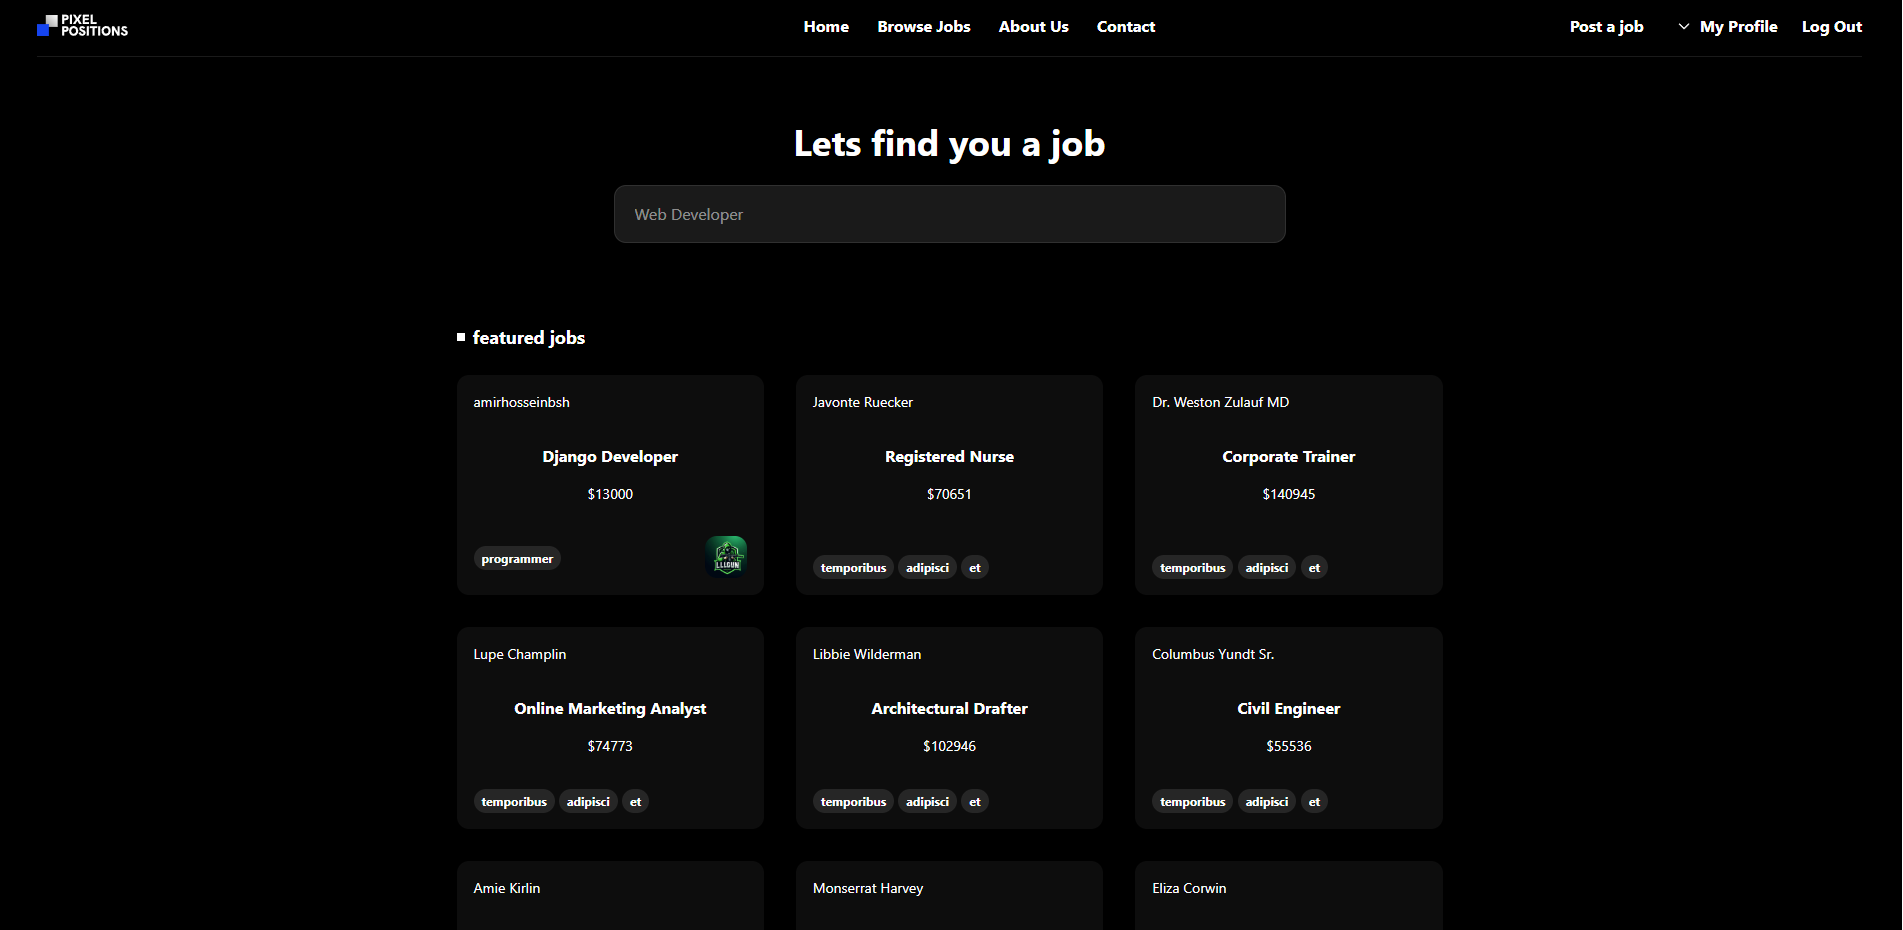This screenshot has width=1903, height=930.
Task: Click employer name amirhosseinbsh
Action: coord(521,402)
